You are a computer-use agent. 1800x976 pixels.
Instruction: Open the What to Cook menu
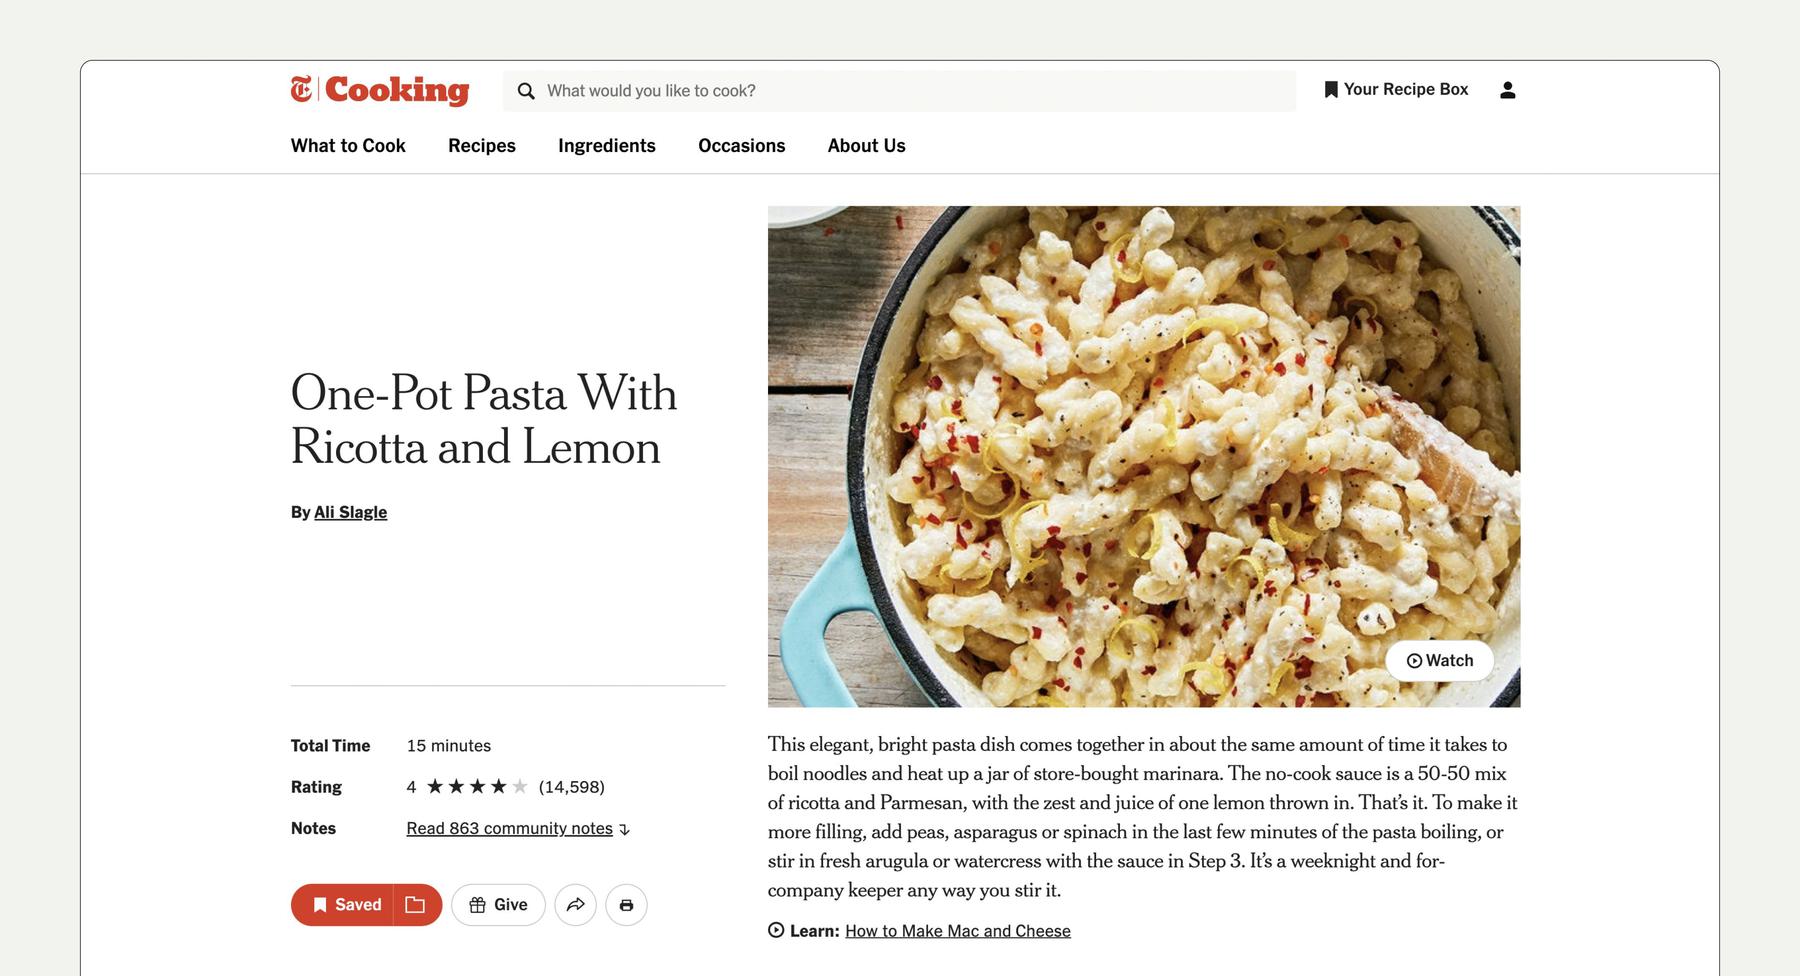click(x=348, y=146)
